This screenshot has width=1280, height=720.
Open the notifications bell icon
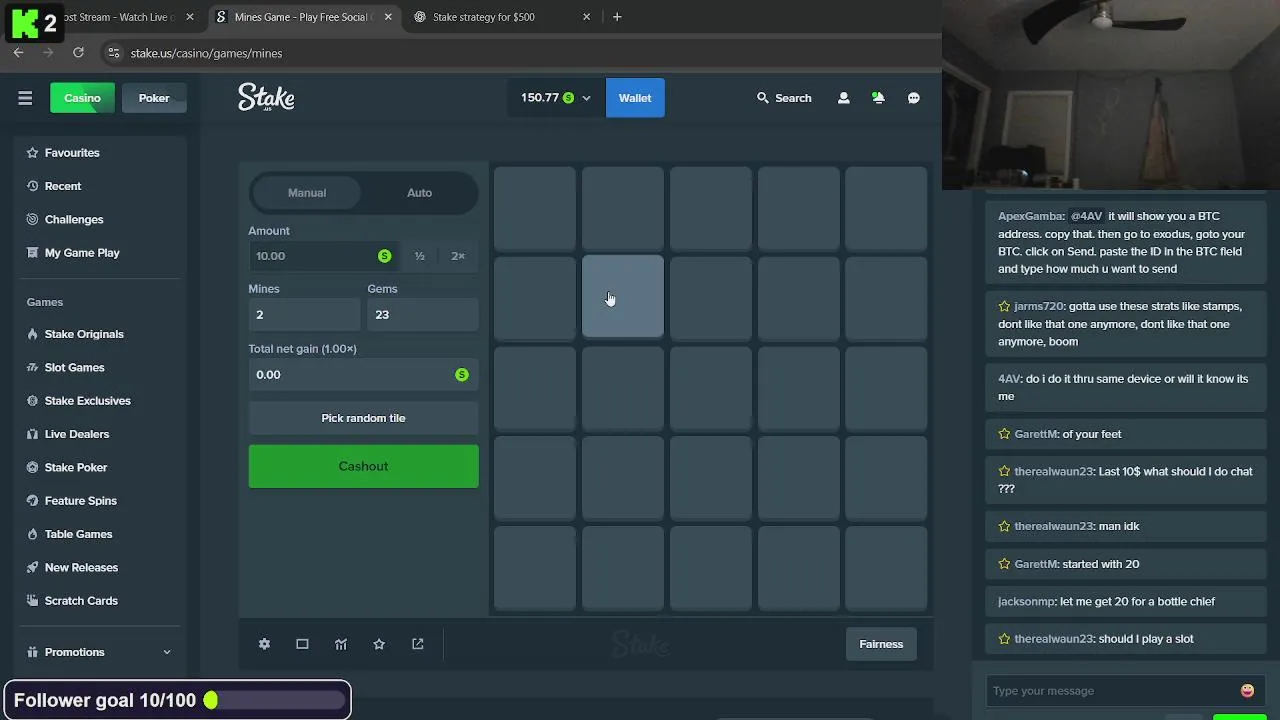point(878,98)
